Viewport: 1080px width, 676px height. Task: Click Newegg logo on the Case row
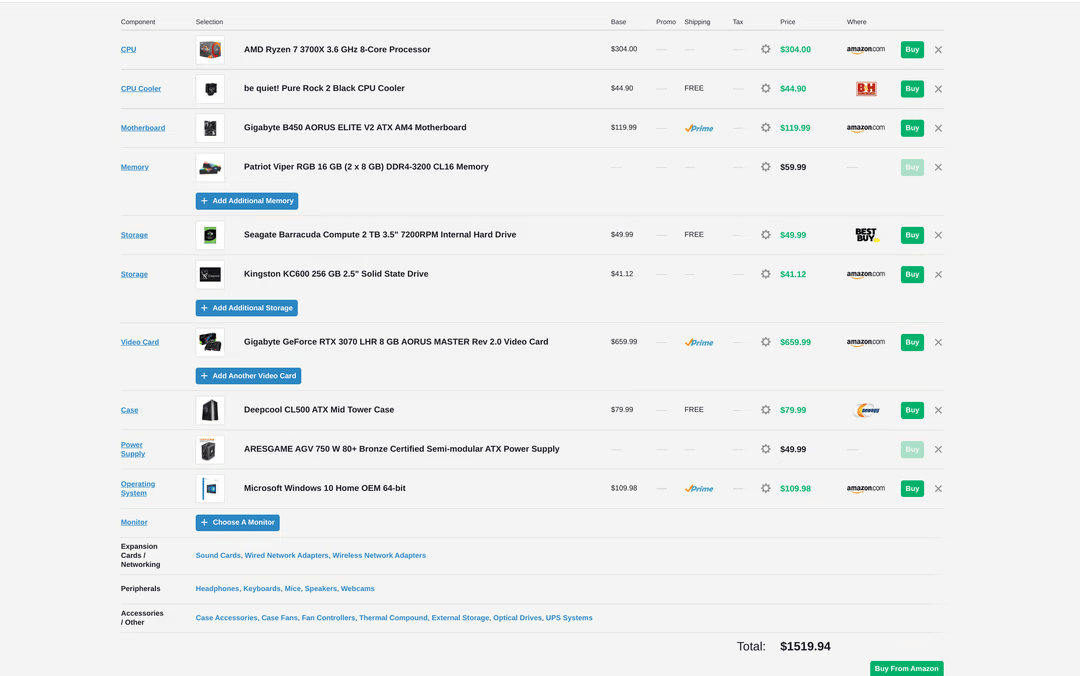coord(866,410)
